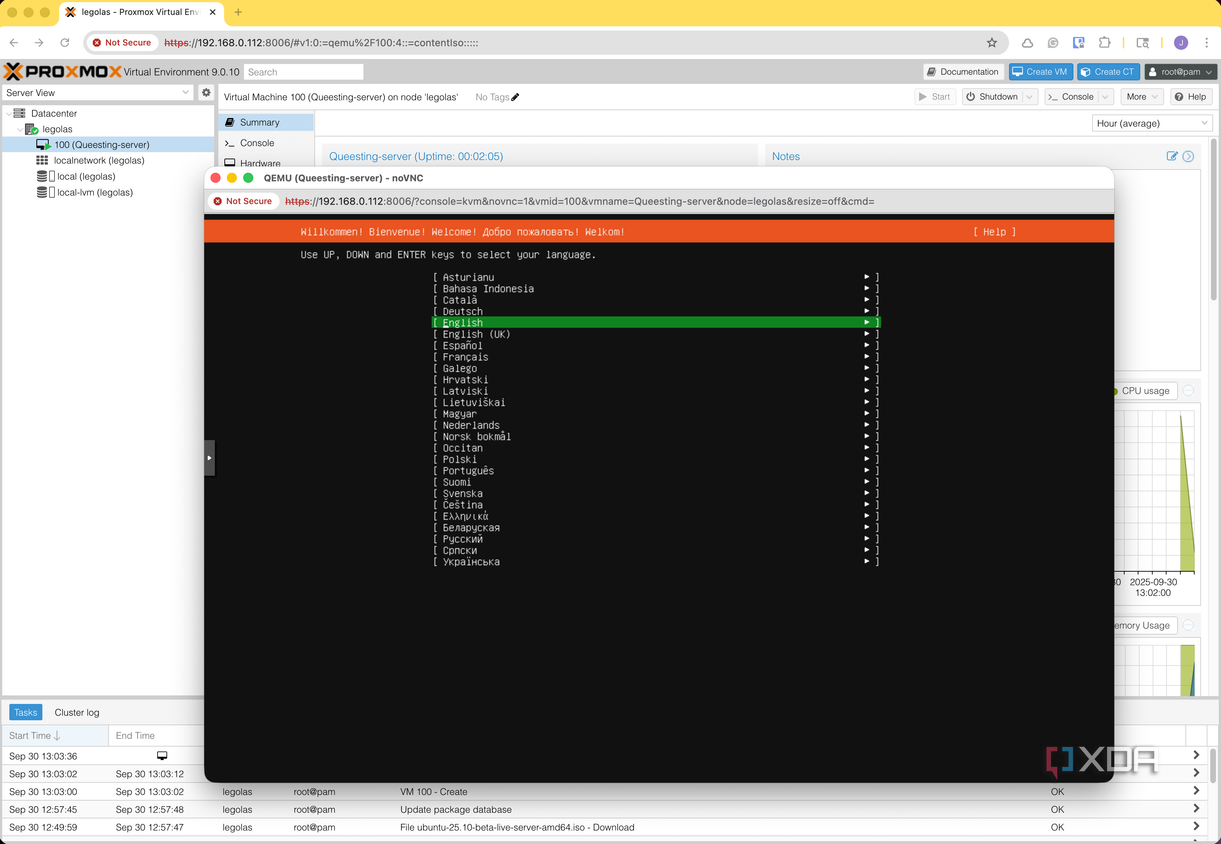Open the Chrome profile avatar
This screenshot has height=844, width=1221.
tap(1181, 43)
